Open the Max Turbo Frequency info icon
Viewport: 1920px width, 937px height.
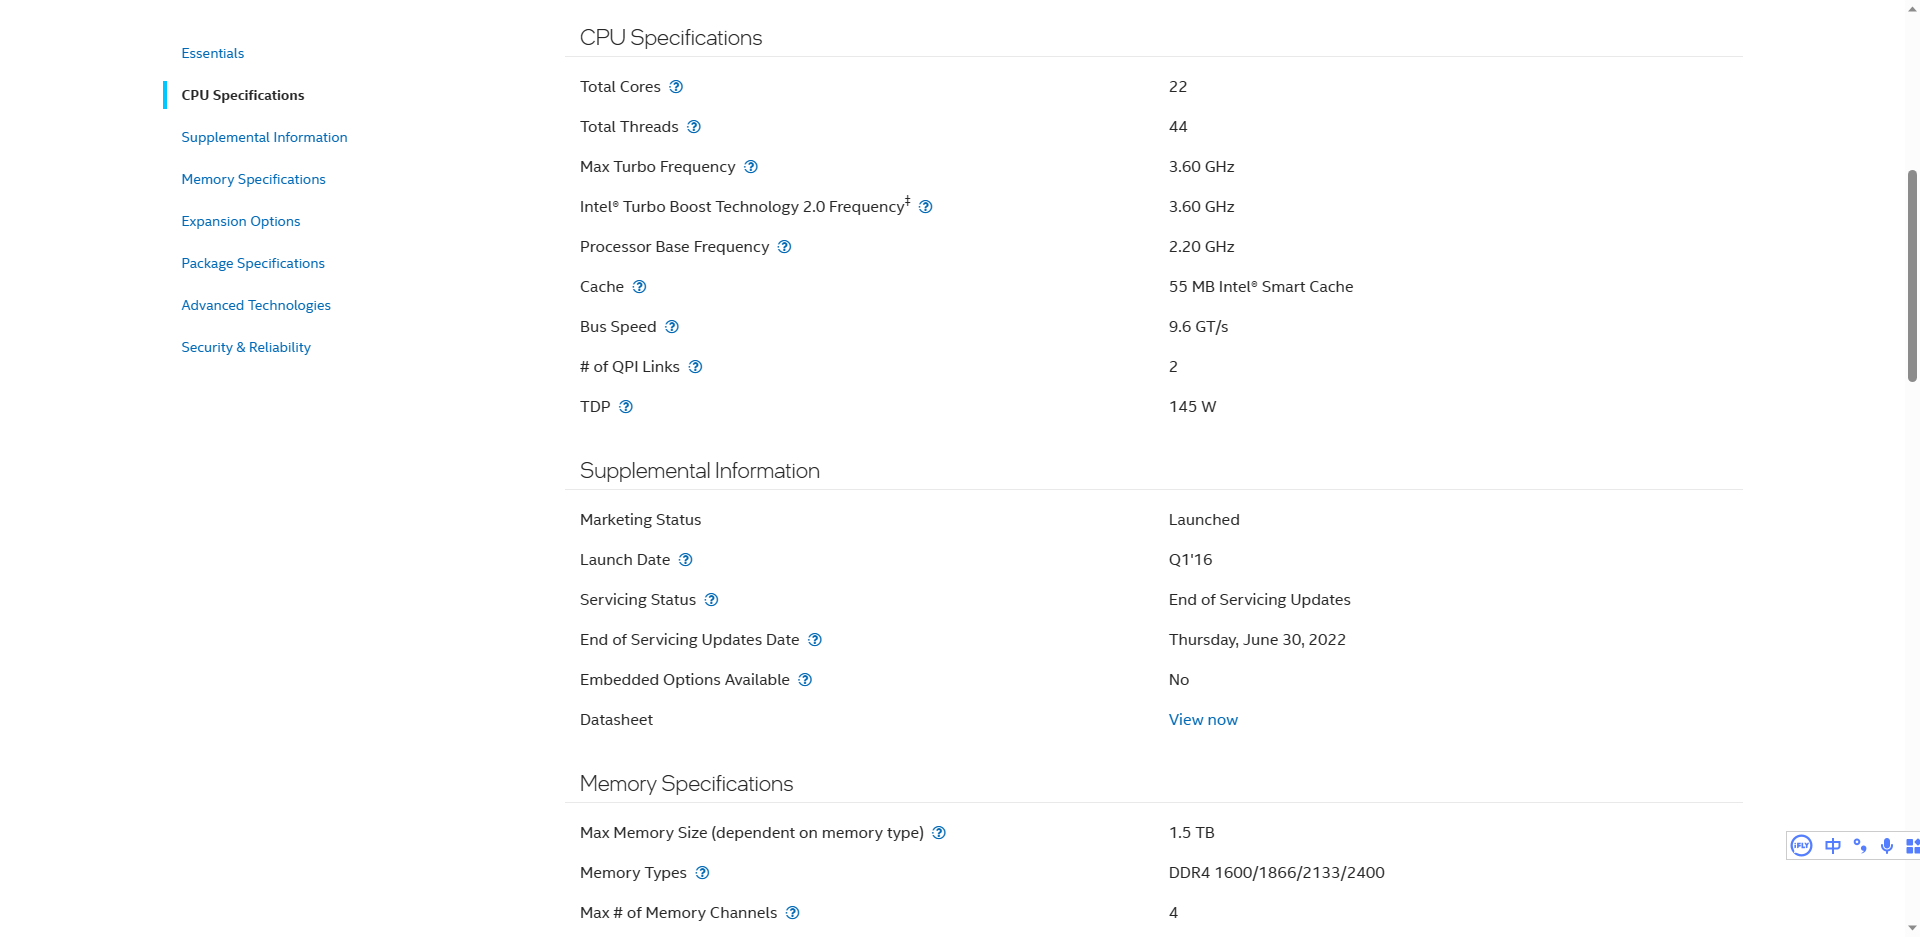tap(751, 167)
